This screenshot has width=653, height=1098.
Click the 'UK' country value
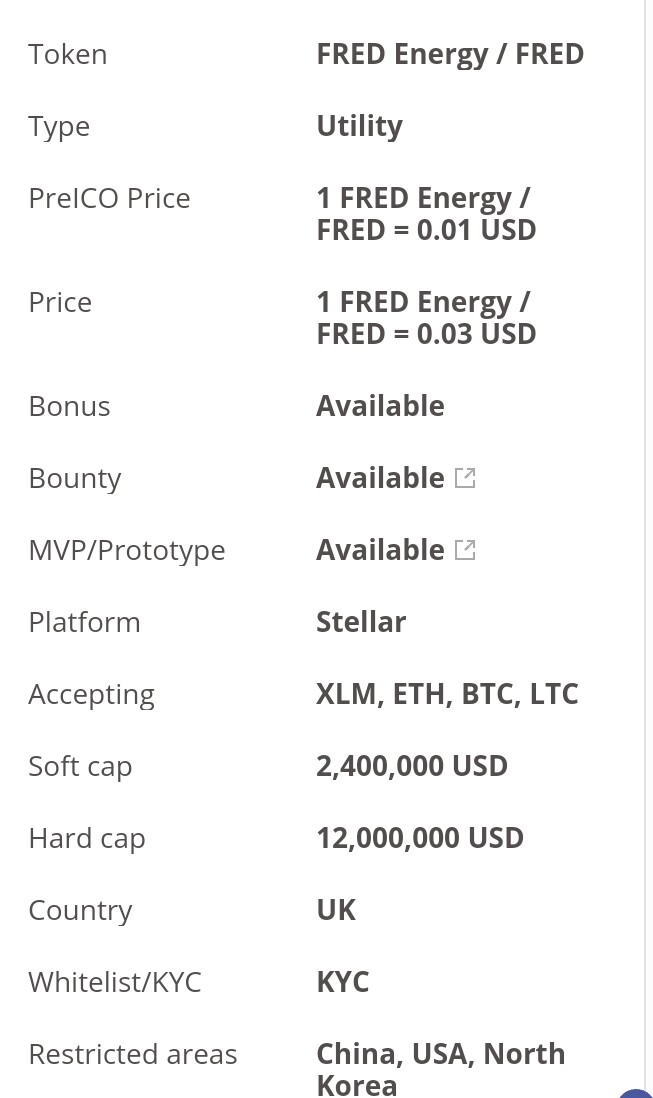tap(336, 910)
